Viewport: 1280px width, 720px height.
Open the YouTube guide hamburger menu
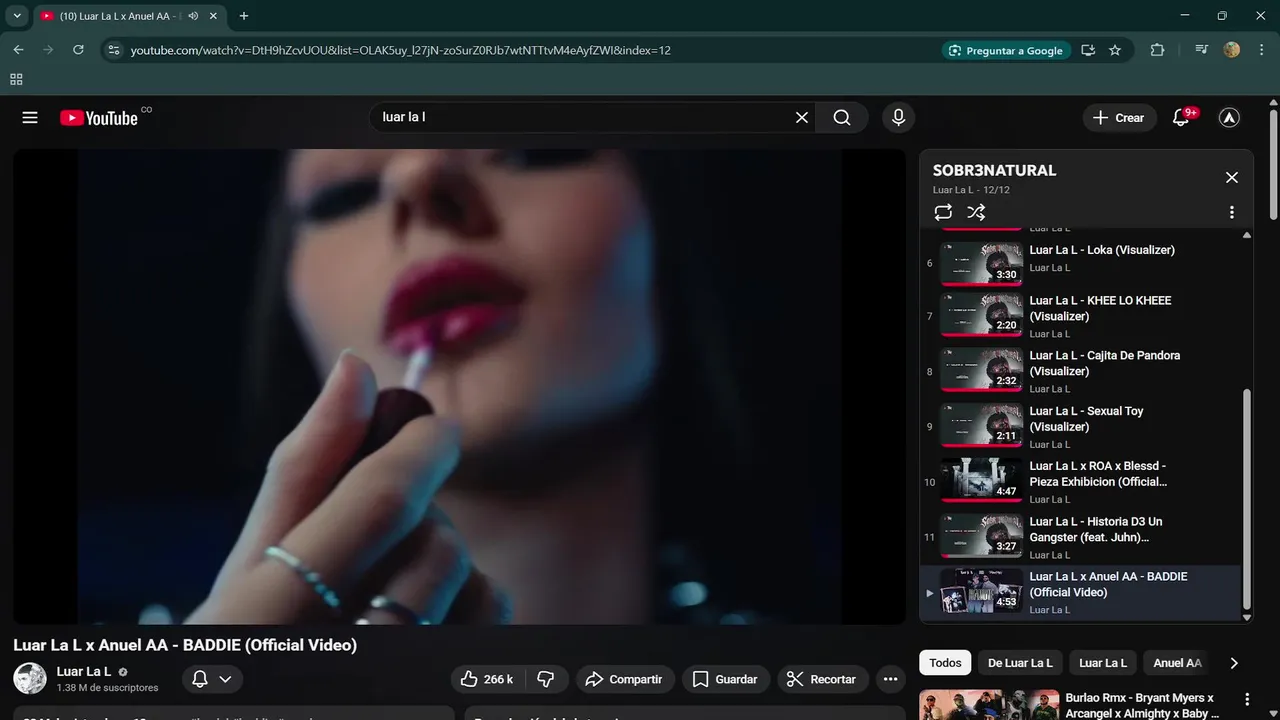coord(30,118)
